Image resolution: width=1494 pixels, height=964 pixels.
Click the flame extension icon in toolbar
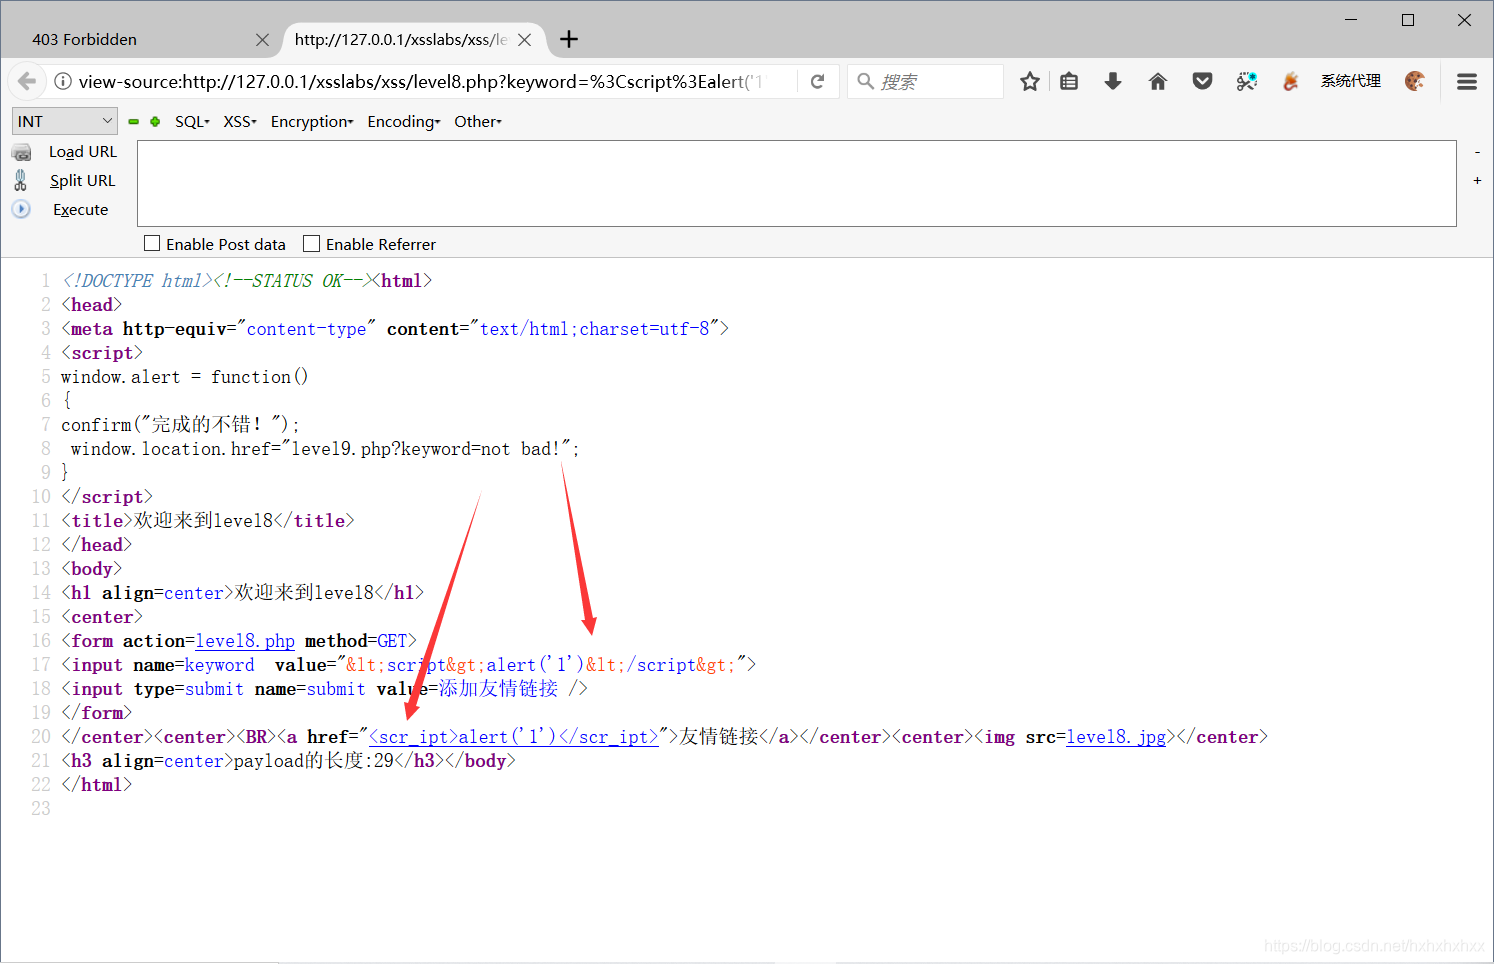pos(1291,82)
